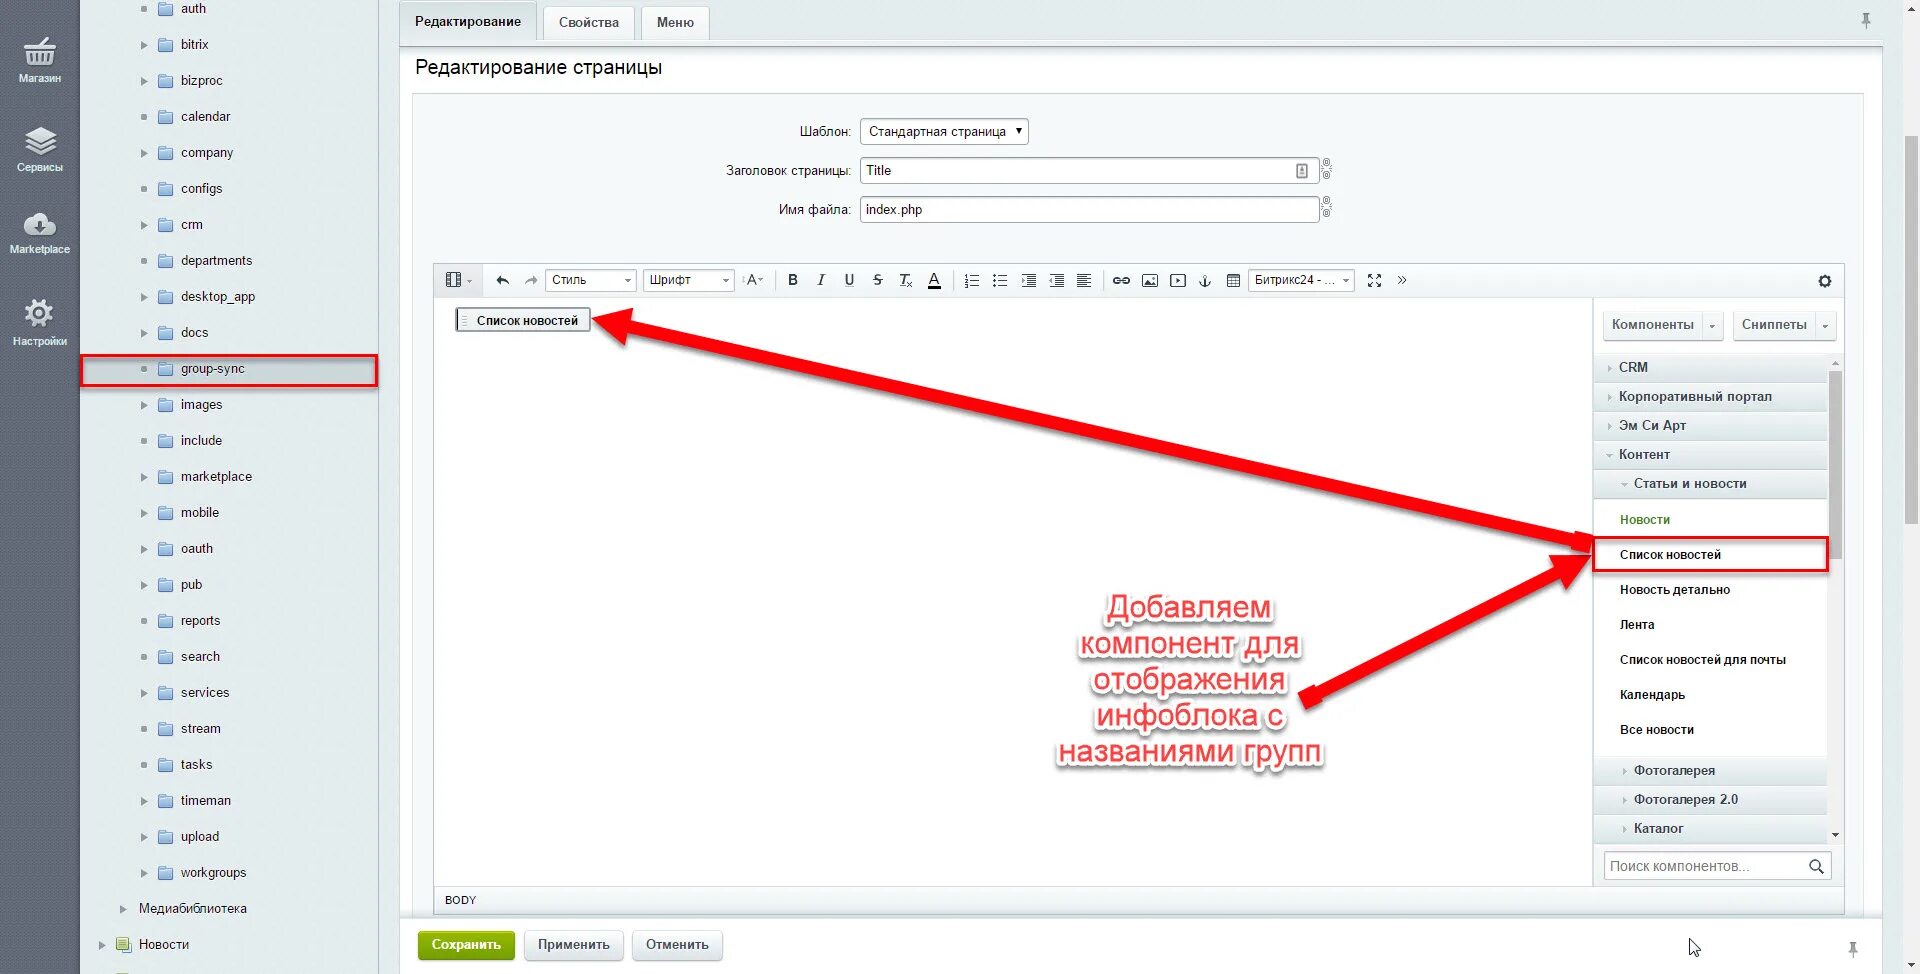
Task: Select the Новость детально component
Action: tap(1675, 590)
